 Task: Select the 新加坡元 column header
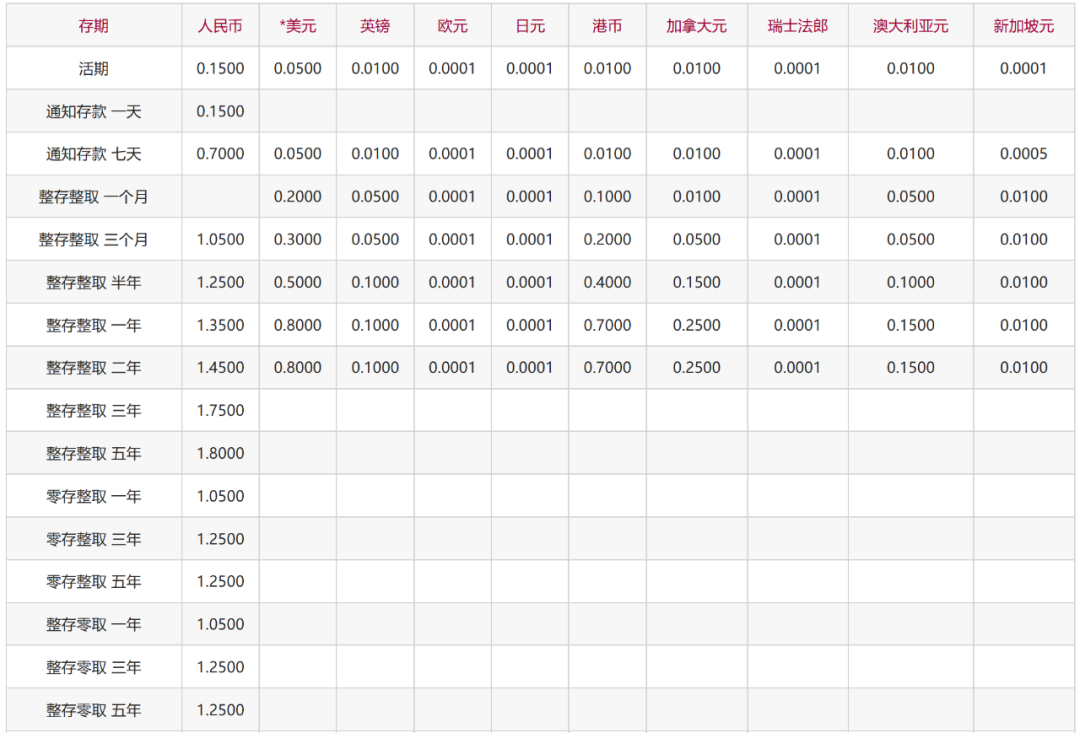[x=1024, y=26]
